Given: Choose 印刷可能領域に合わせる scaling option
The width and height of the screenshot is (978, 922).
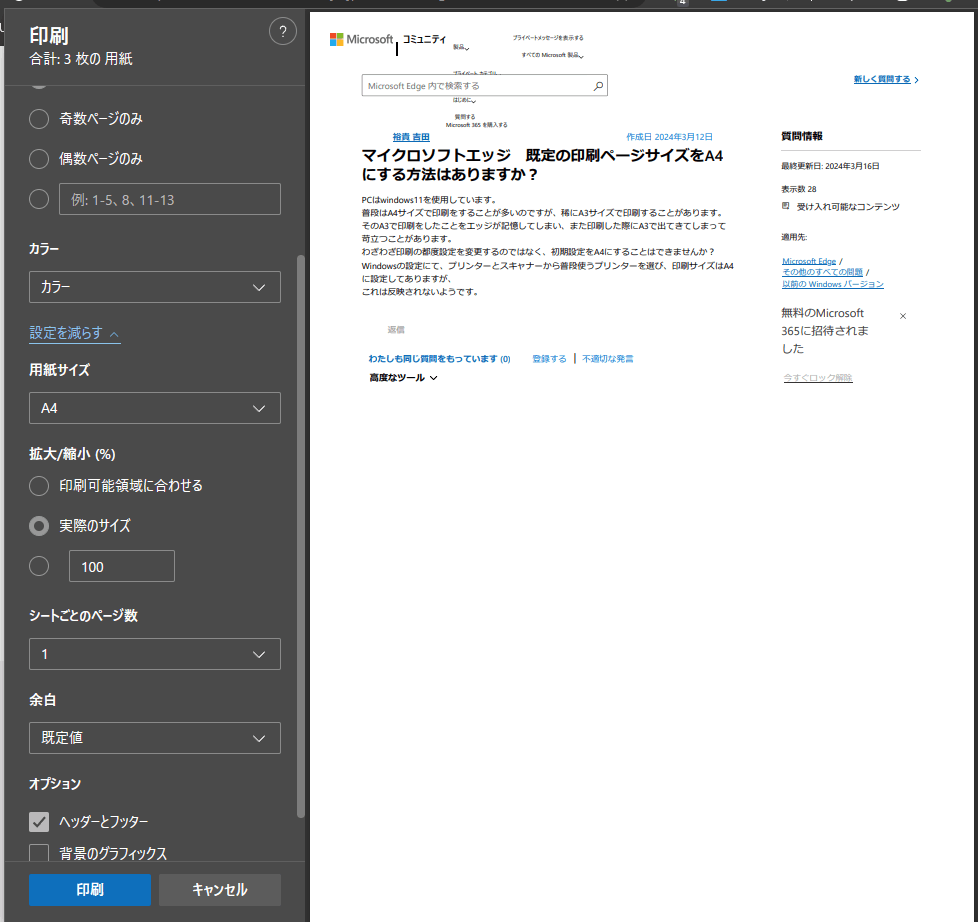Looking at the screenshot, I should pyautogui.click(x=39, y=486).
